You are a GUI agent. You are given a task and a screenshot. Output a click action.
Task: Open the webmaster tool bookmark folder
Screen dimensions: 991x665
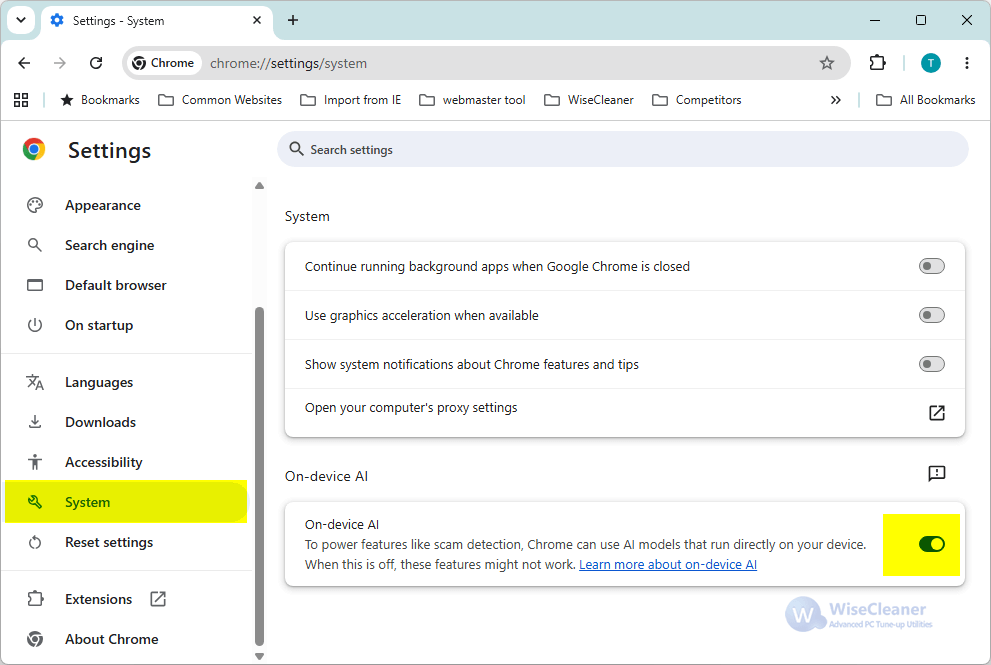point(472,100)
